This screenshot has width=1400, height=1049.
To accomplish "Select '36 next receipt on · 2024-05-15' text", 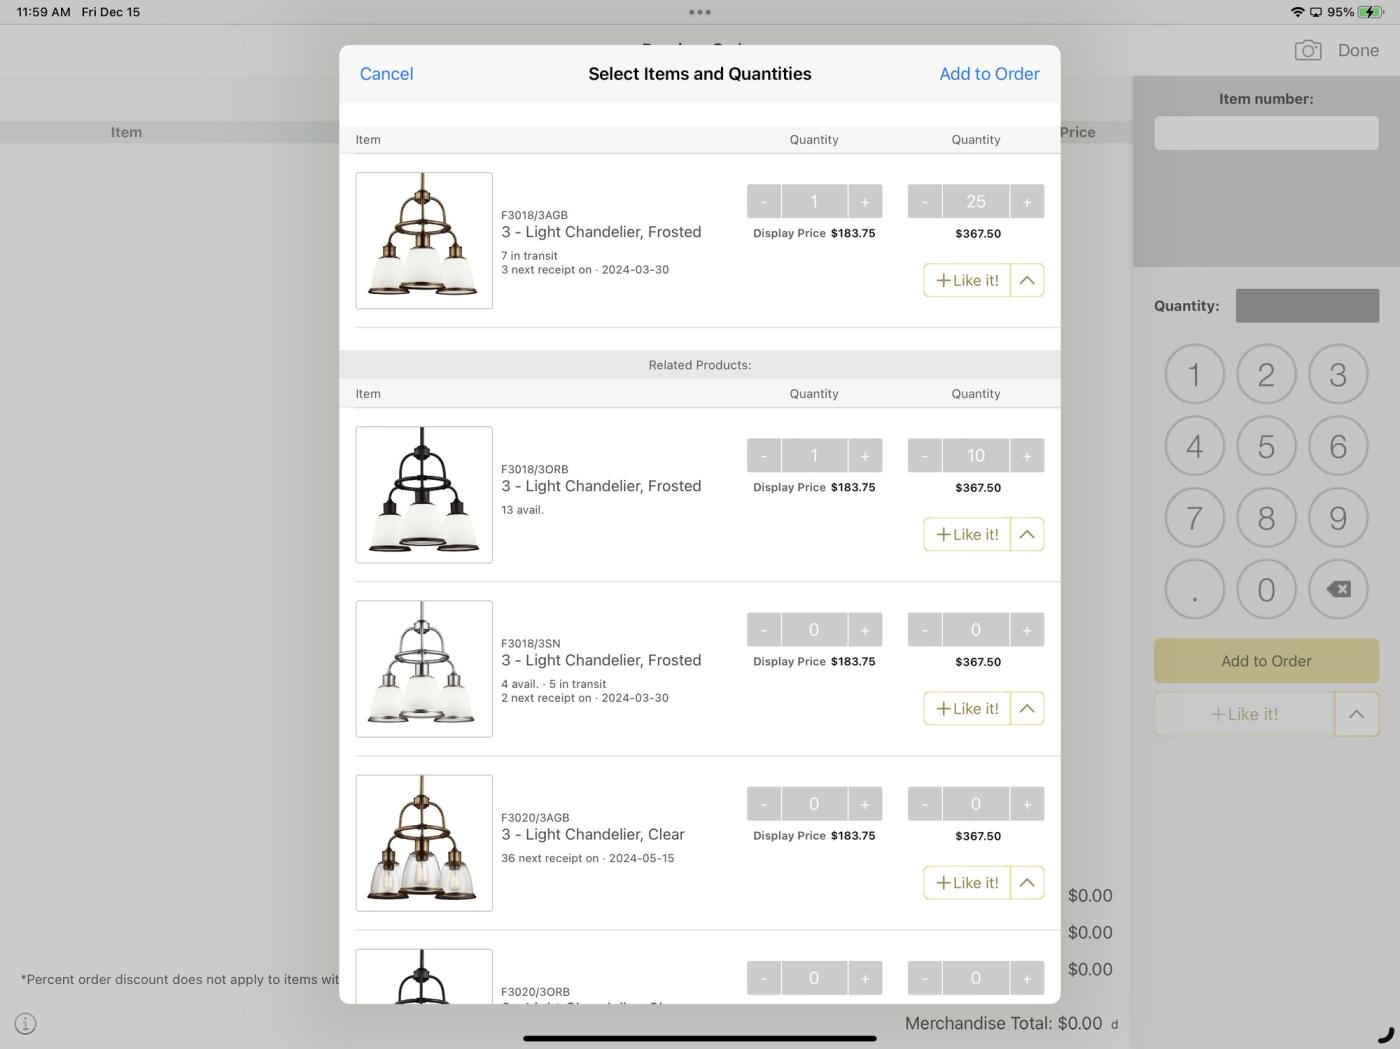I will click(588, 858).
